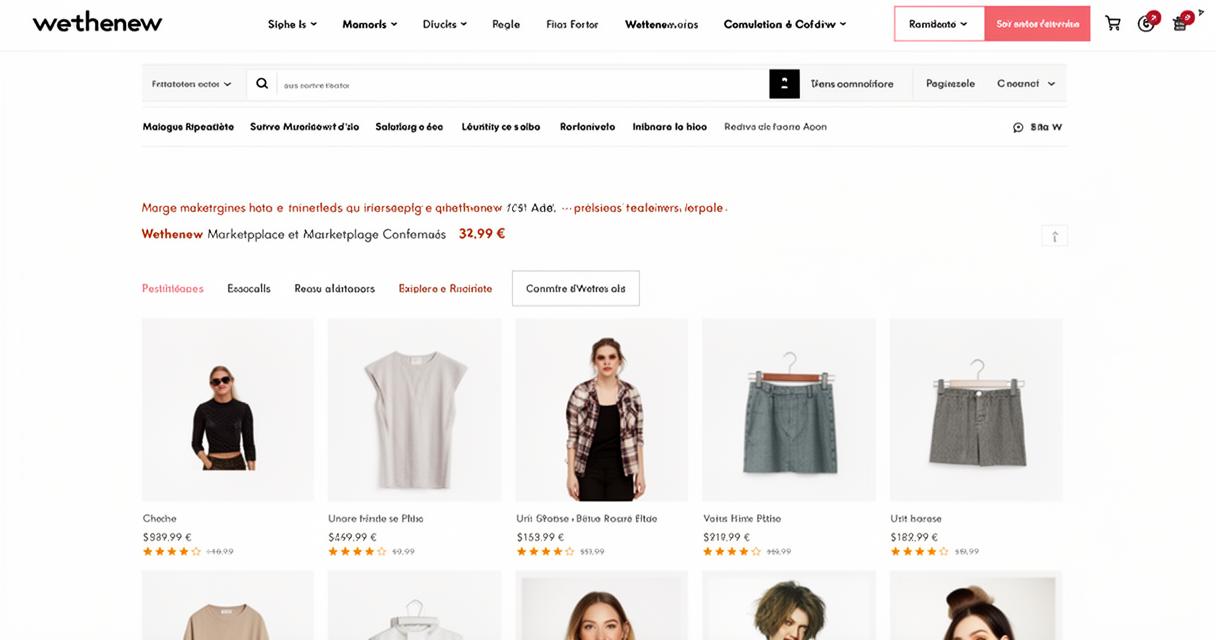Open the Romdente dropdown button

coord(939,24)
